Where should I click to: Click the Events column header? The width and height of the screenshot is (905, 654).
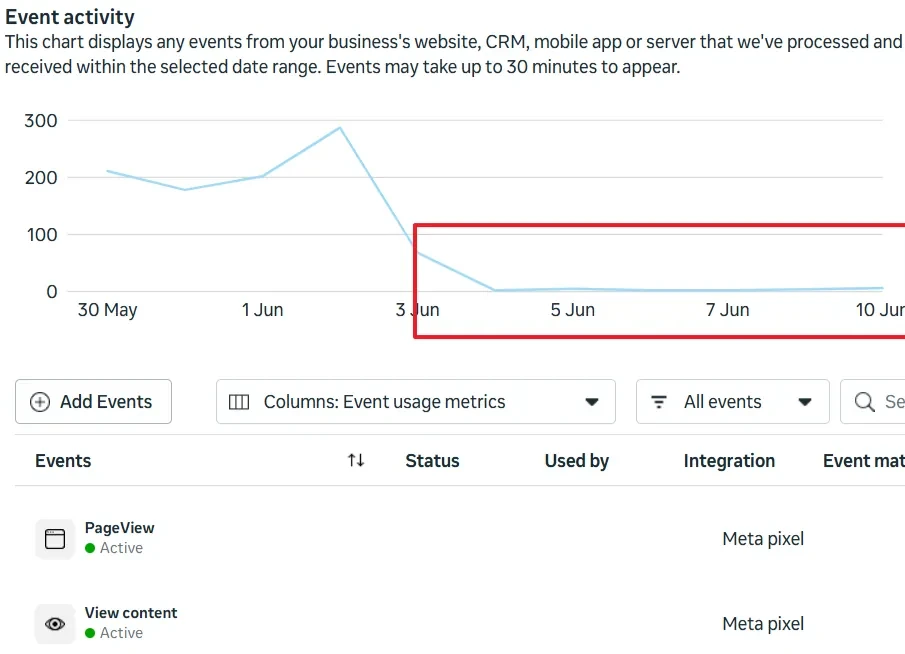(63, 461)
